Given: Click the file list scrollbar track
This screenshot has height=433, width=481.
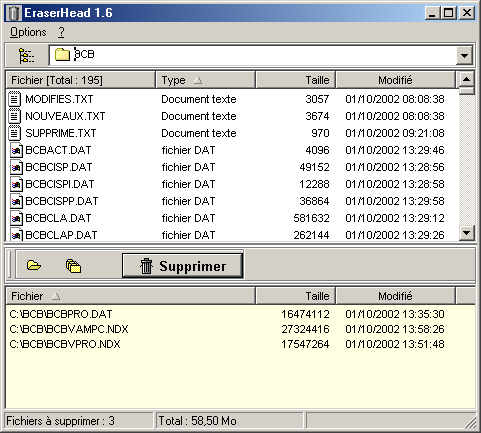Looking at the screenshot, I should pos(467,160).
